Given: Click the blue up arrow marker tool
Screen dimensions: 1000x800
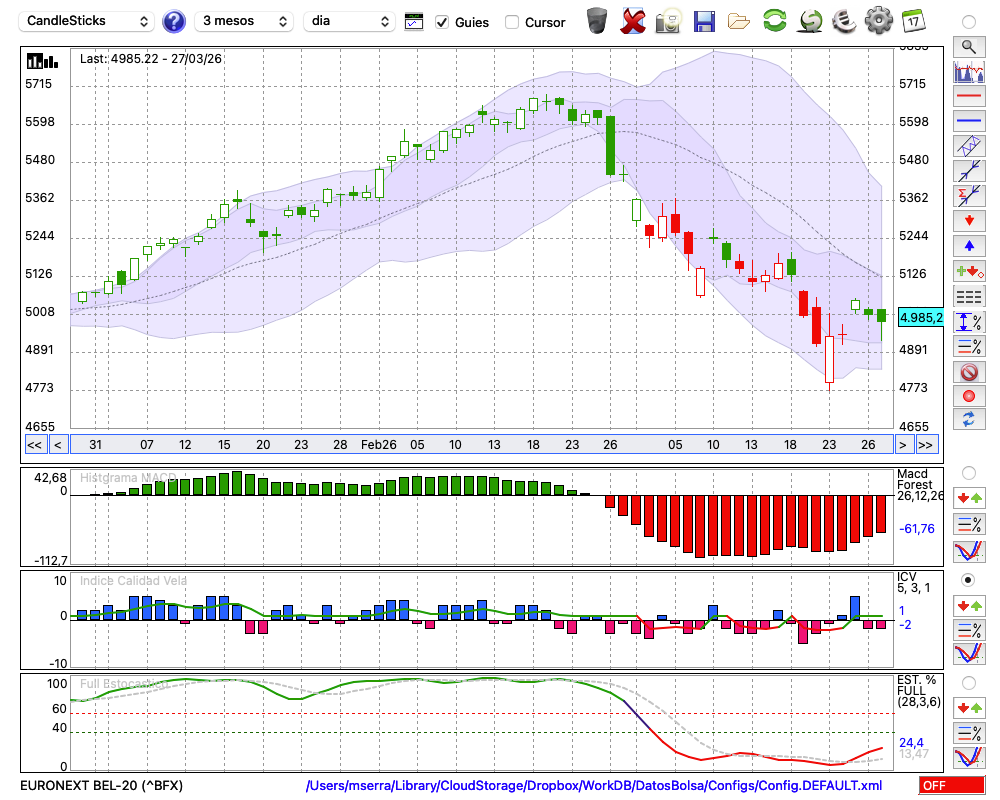Looking at the screenshot, I should pos(968,246).
